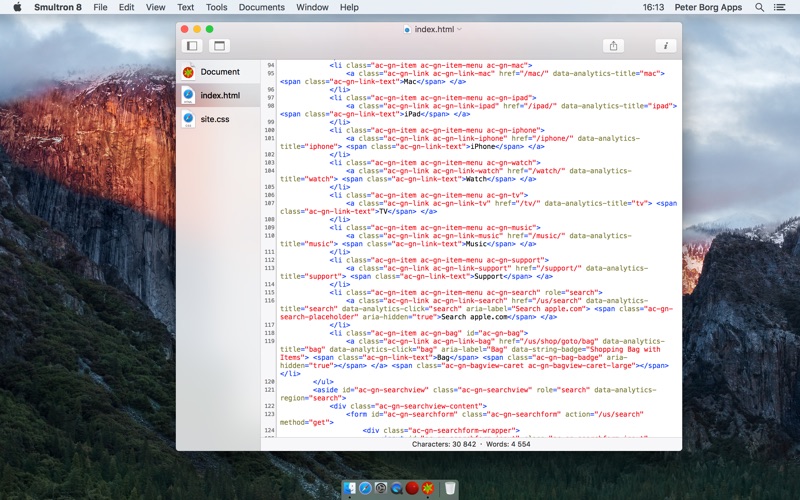The width and height of the screenshot is (800, 500).
Task: Open Spotlight search in menu bar
Action: [x=760, y=7]
